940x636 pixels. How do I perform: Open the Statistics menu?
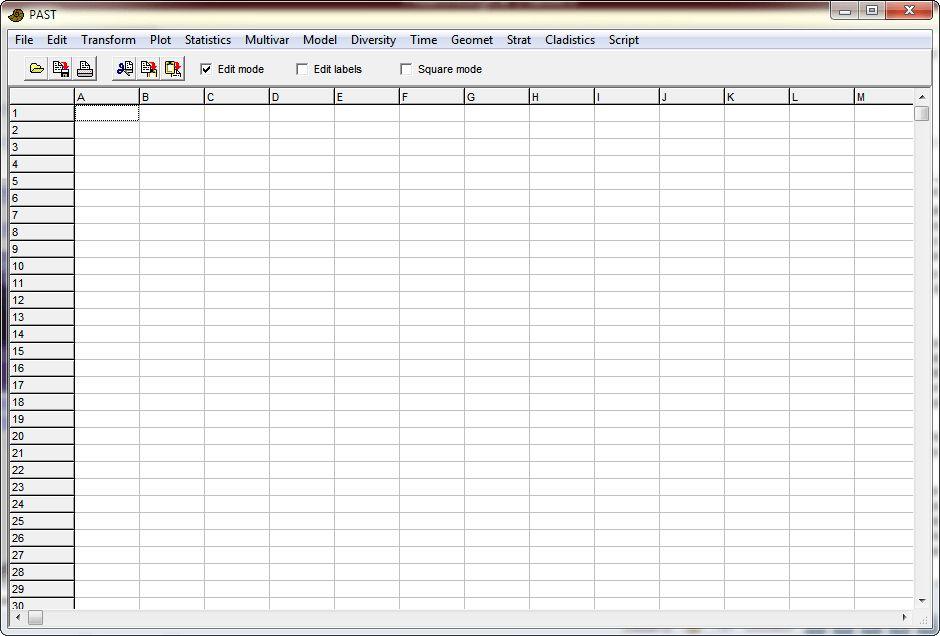[208, 40]
